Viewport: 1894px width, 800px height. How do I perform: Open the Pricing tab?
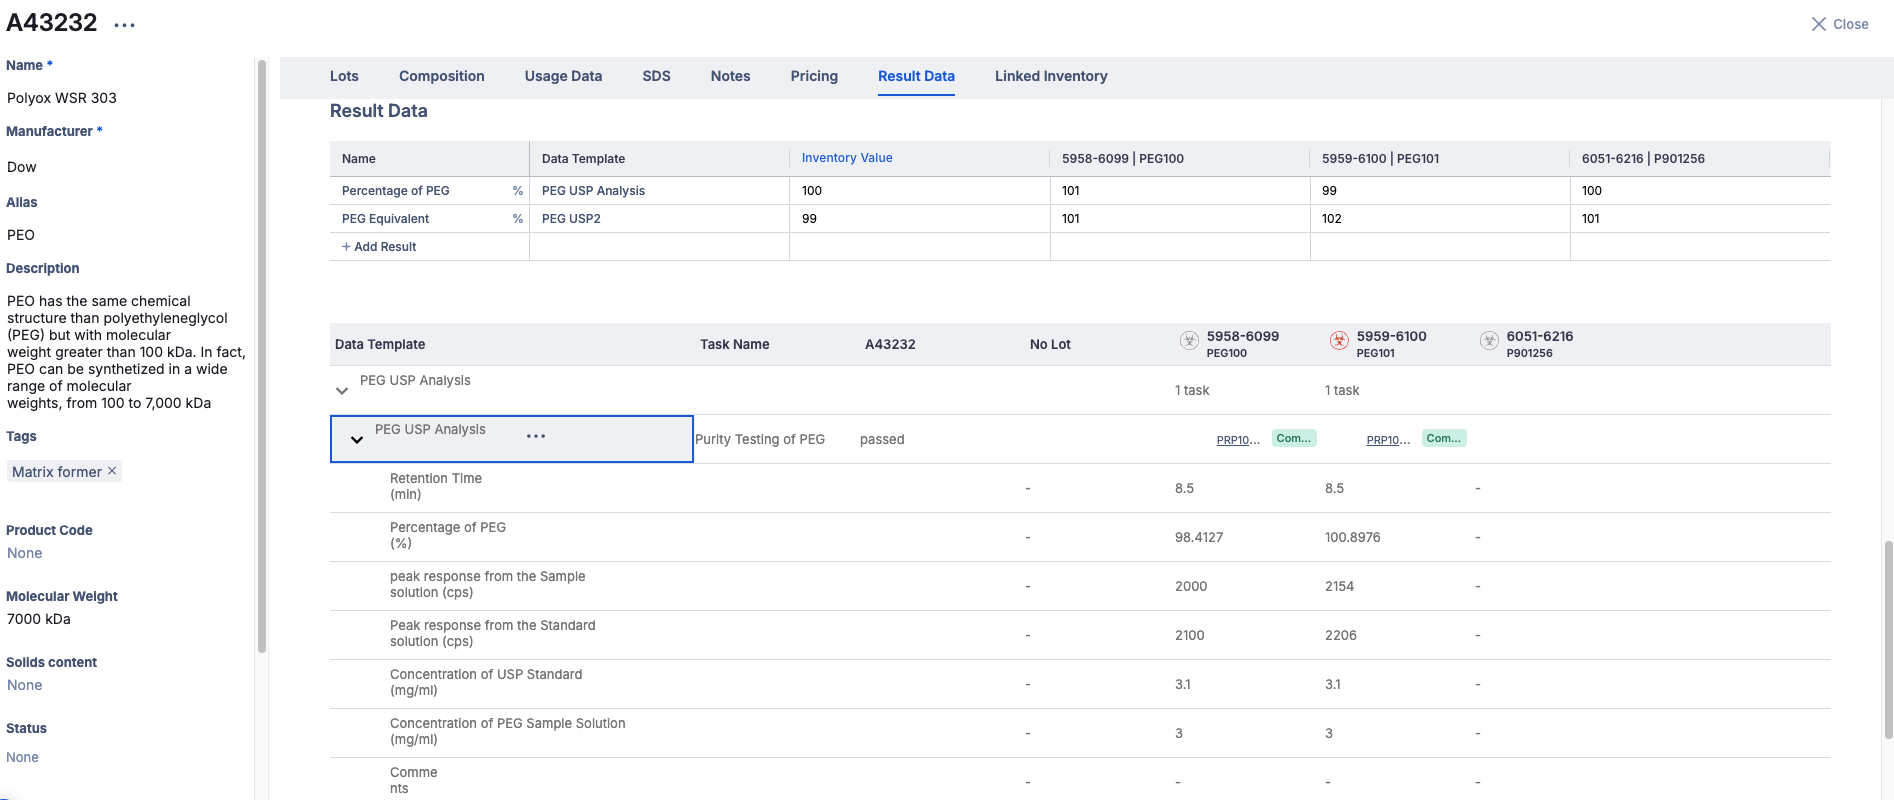coord(814,76)
